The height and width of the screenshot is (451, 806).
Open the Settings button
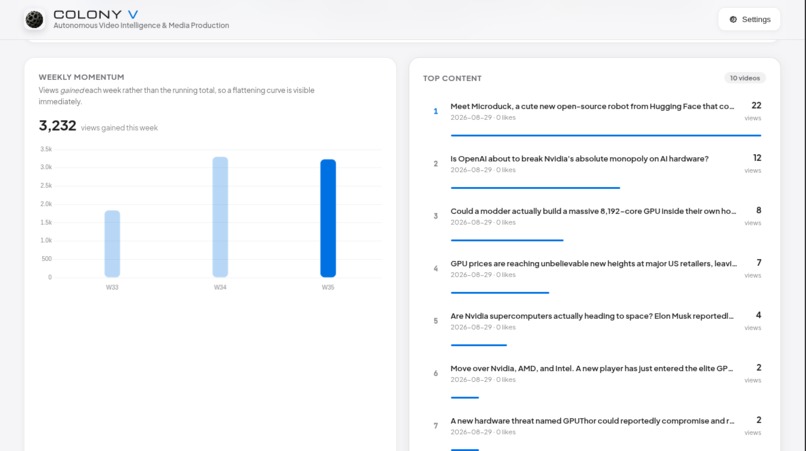749,20
